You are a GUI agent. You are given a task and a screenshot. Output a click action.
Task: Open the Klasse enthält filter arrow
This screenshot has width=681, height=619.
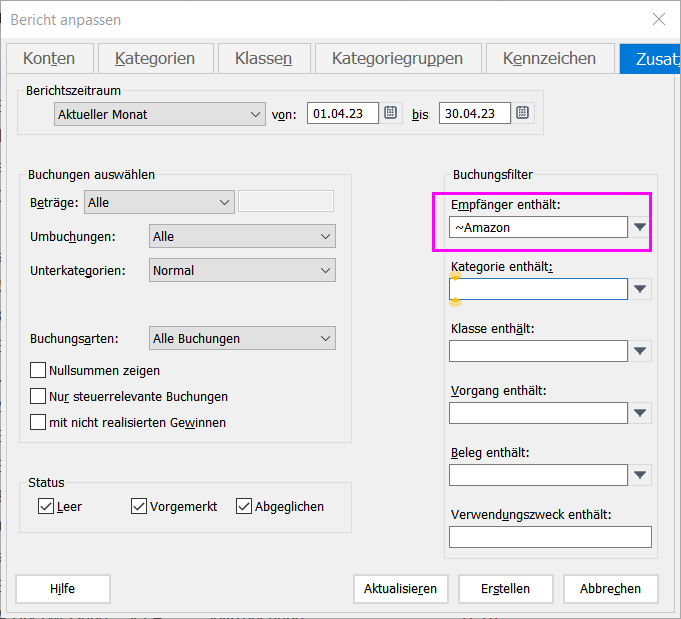click(641, 351)
